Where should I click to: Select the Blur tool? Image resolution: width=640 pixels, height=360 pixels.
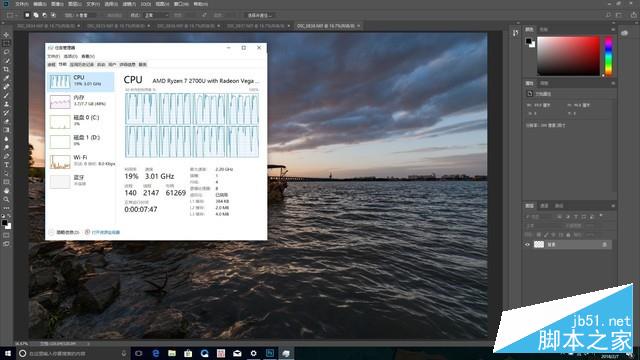pyautogui.click(x=6, y=139)
